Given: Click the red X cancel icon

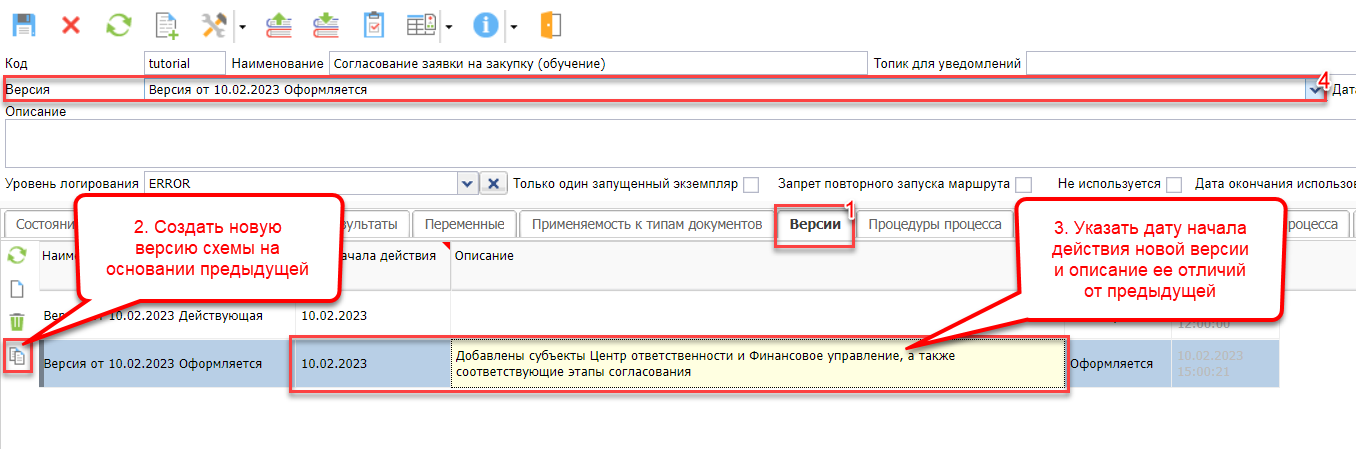Looking at the screenshot, I should [x=71, y=24].
